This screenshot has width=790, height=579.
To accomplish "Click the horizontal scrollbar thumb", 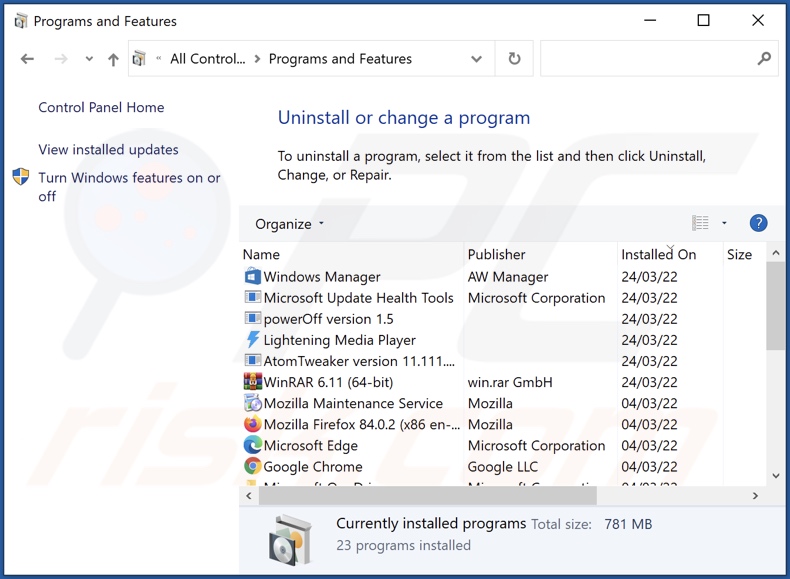I will [428, 496].
